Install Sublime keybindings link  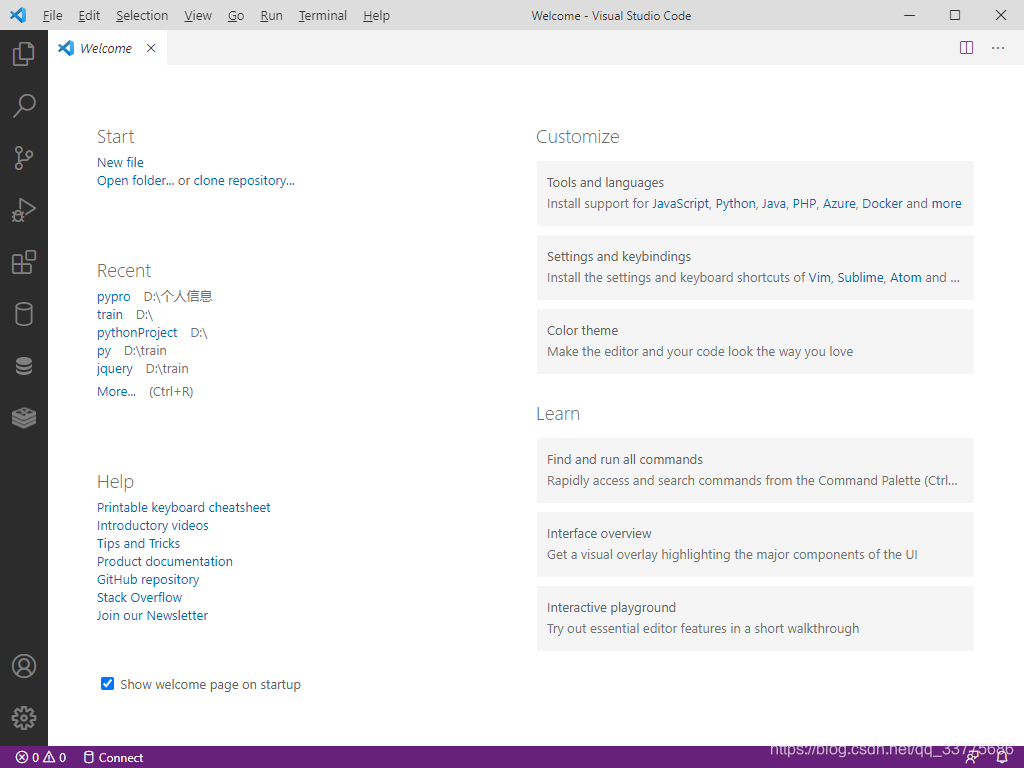coord(860,278)
